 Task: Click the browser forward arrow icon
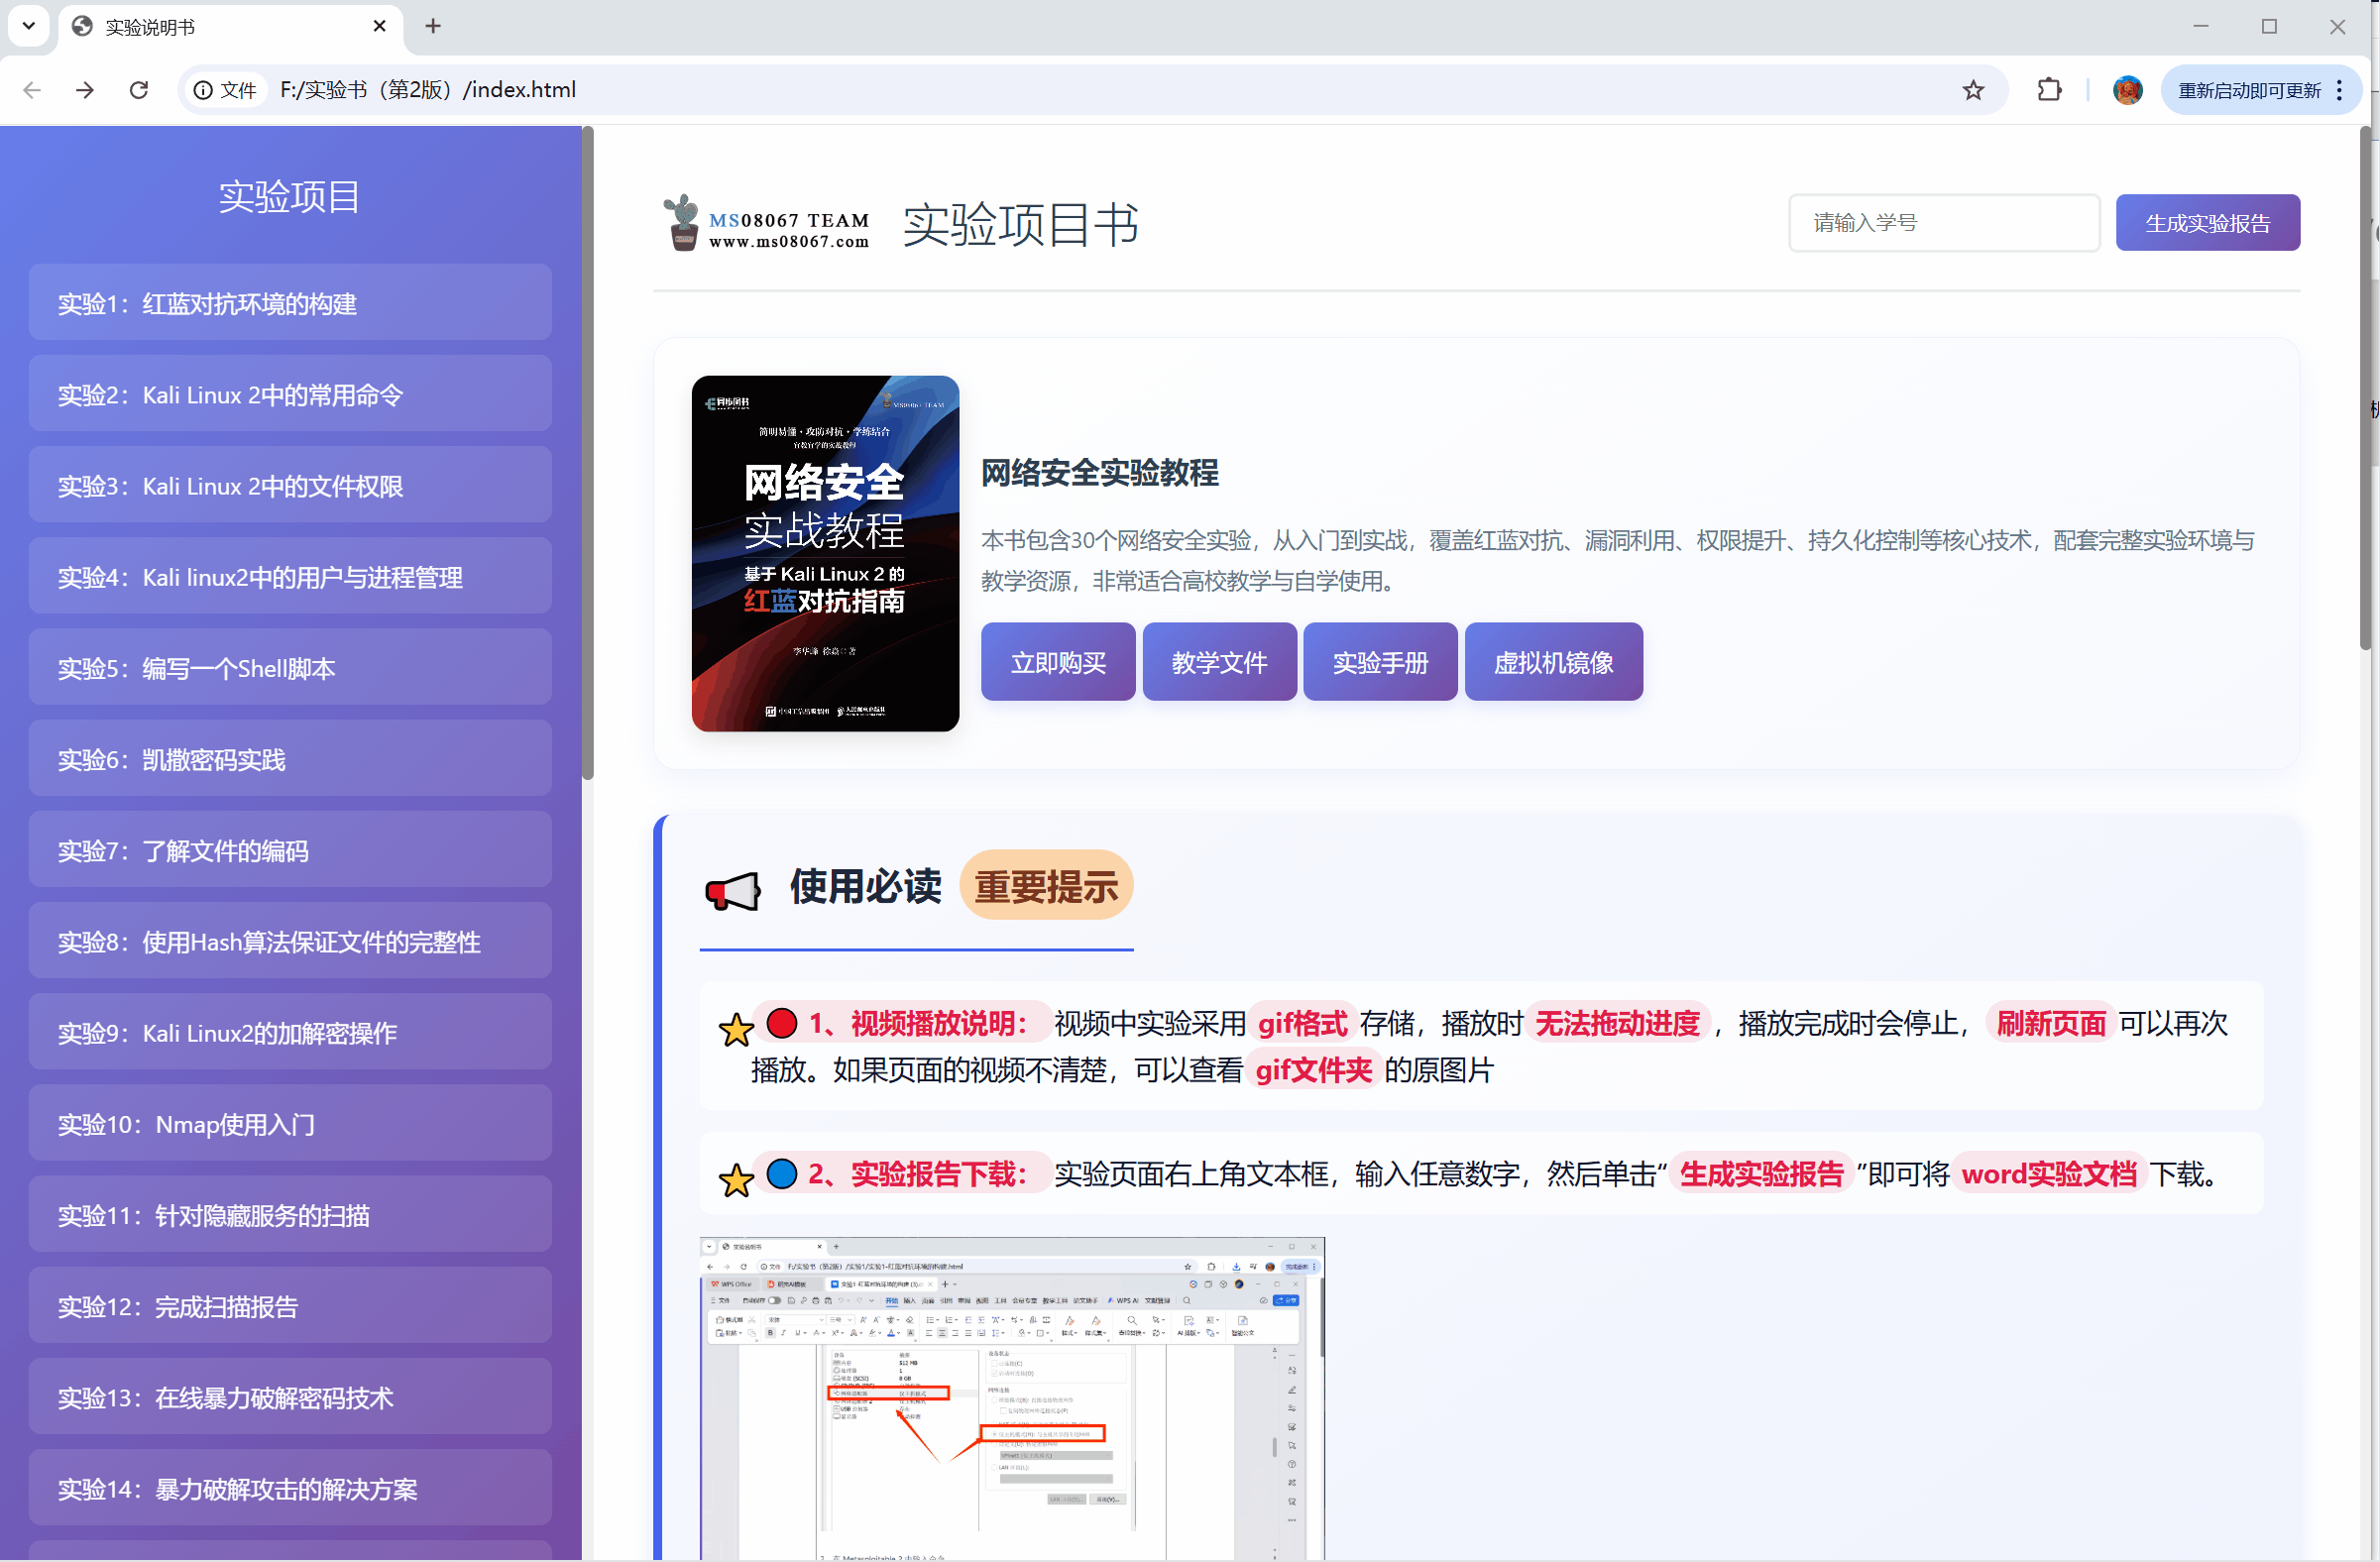(85, 90)
